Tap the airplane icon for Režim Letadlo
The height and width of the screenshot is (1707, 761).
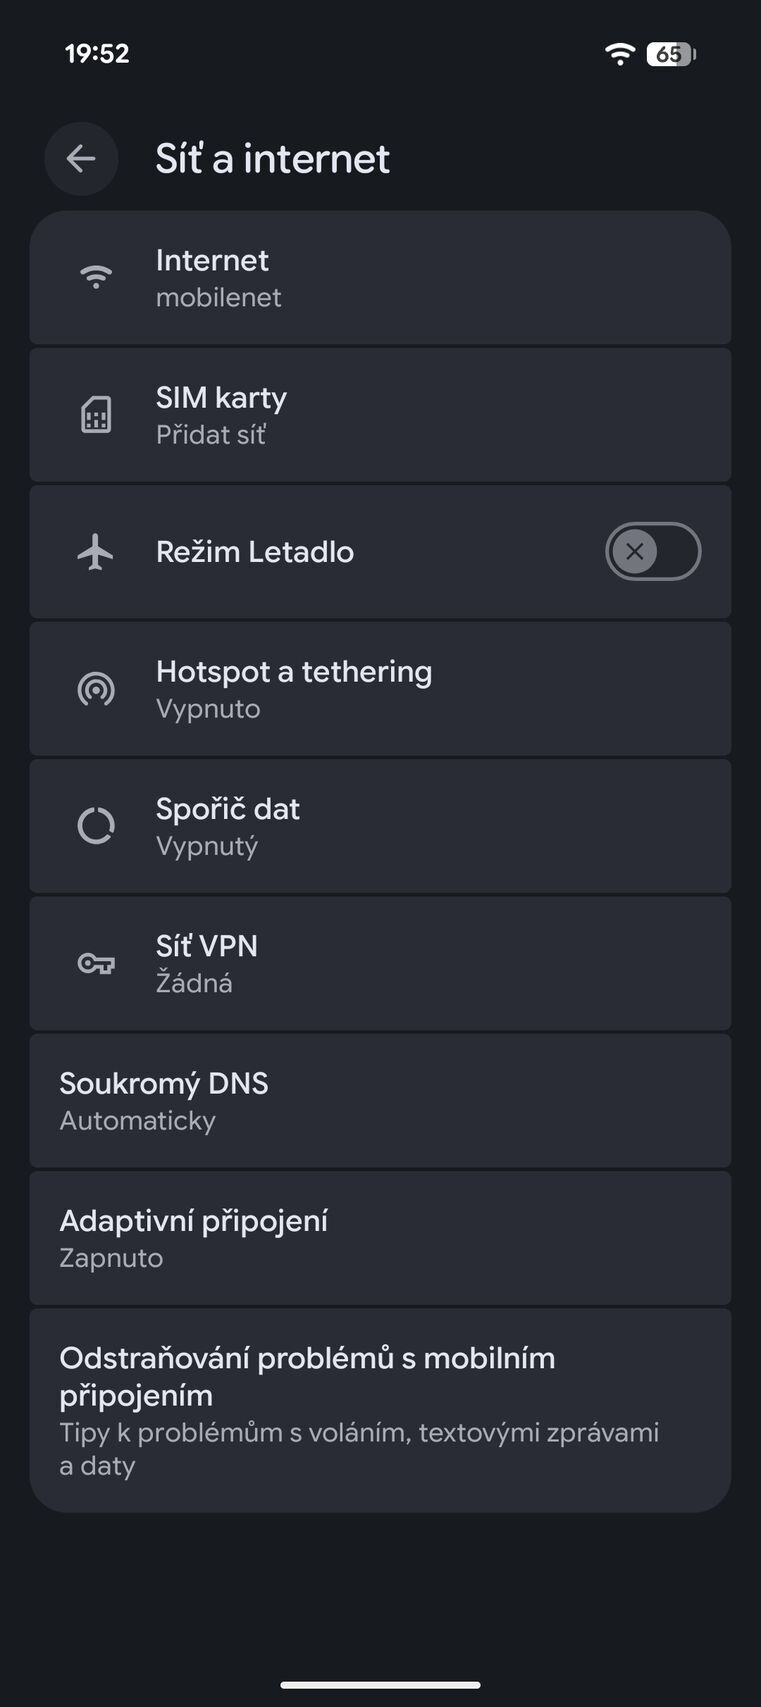coord(96,551)
